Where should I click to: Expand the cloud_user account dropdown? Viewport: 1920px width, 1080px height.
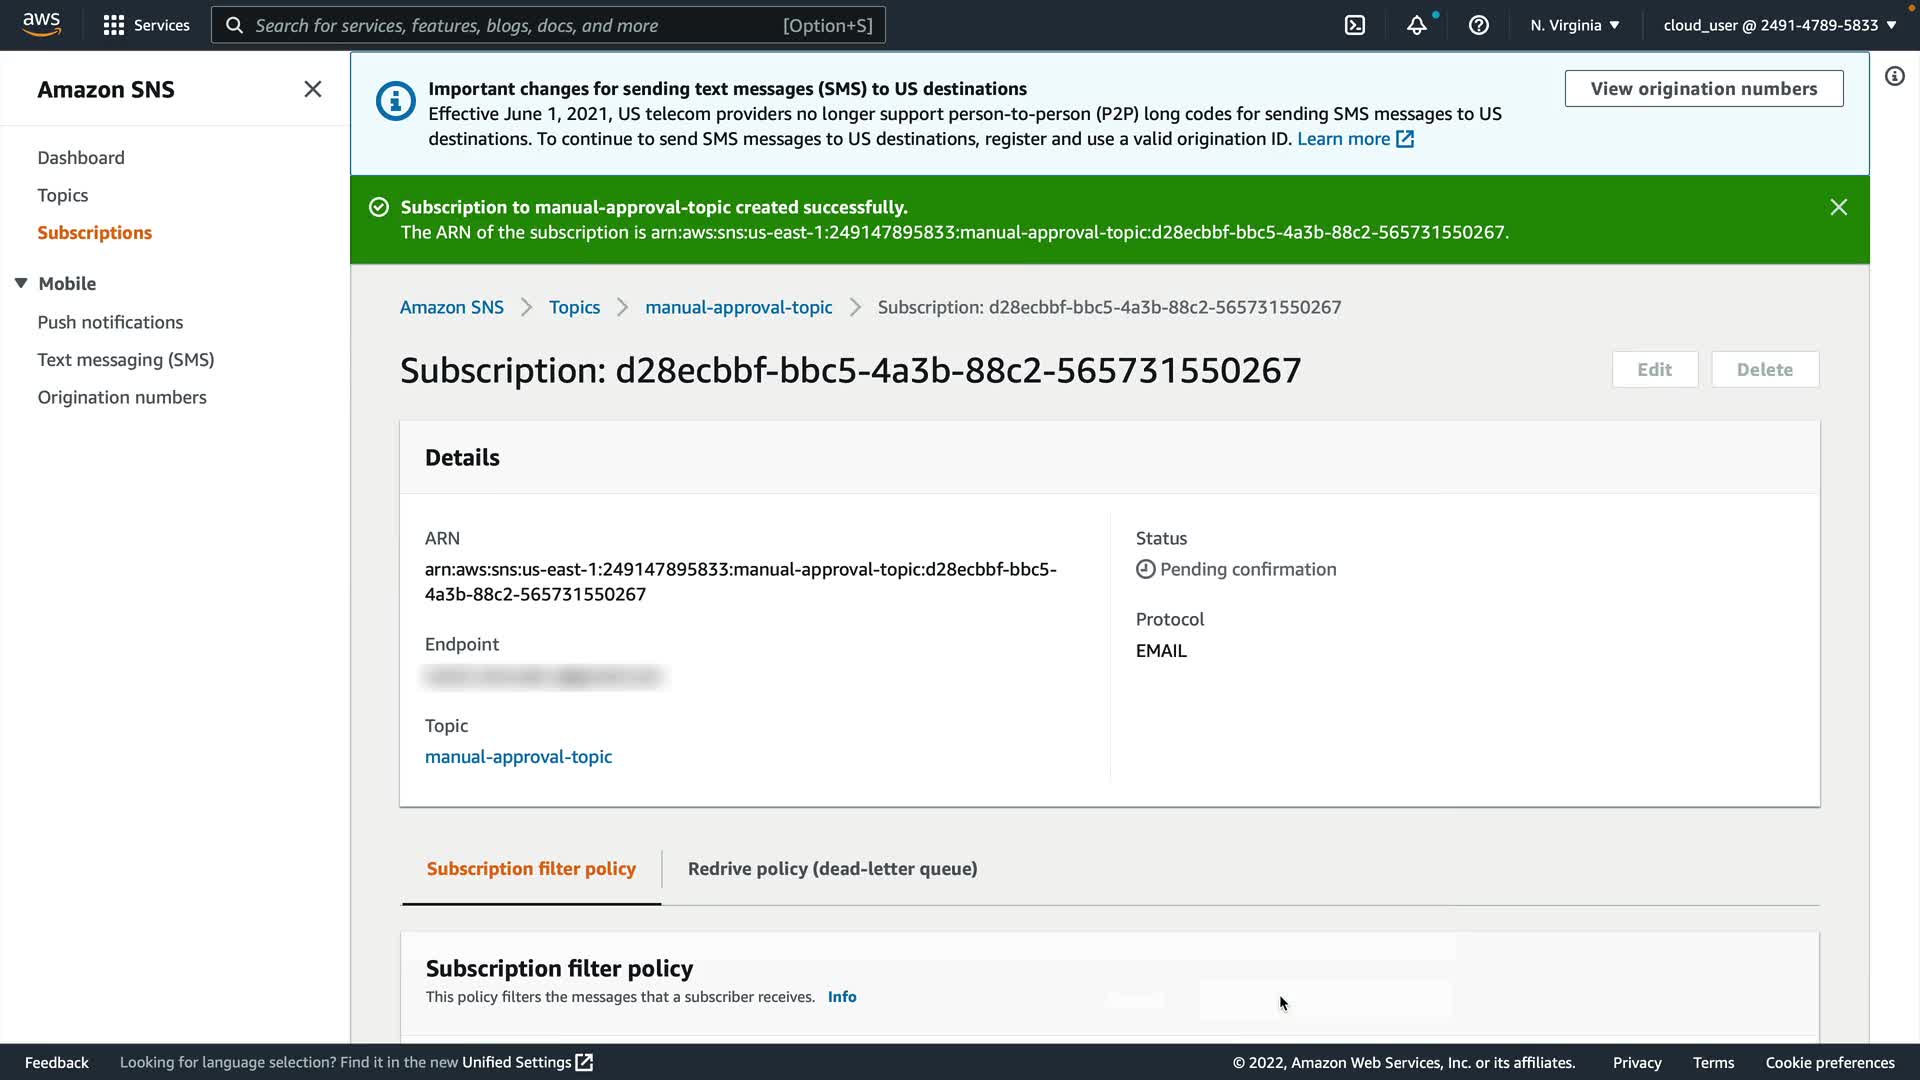tap(1779, 25)
